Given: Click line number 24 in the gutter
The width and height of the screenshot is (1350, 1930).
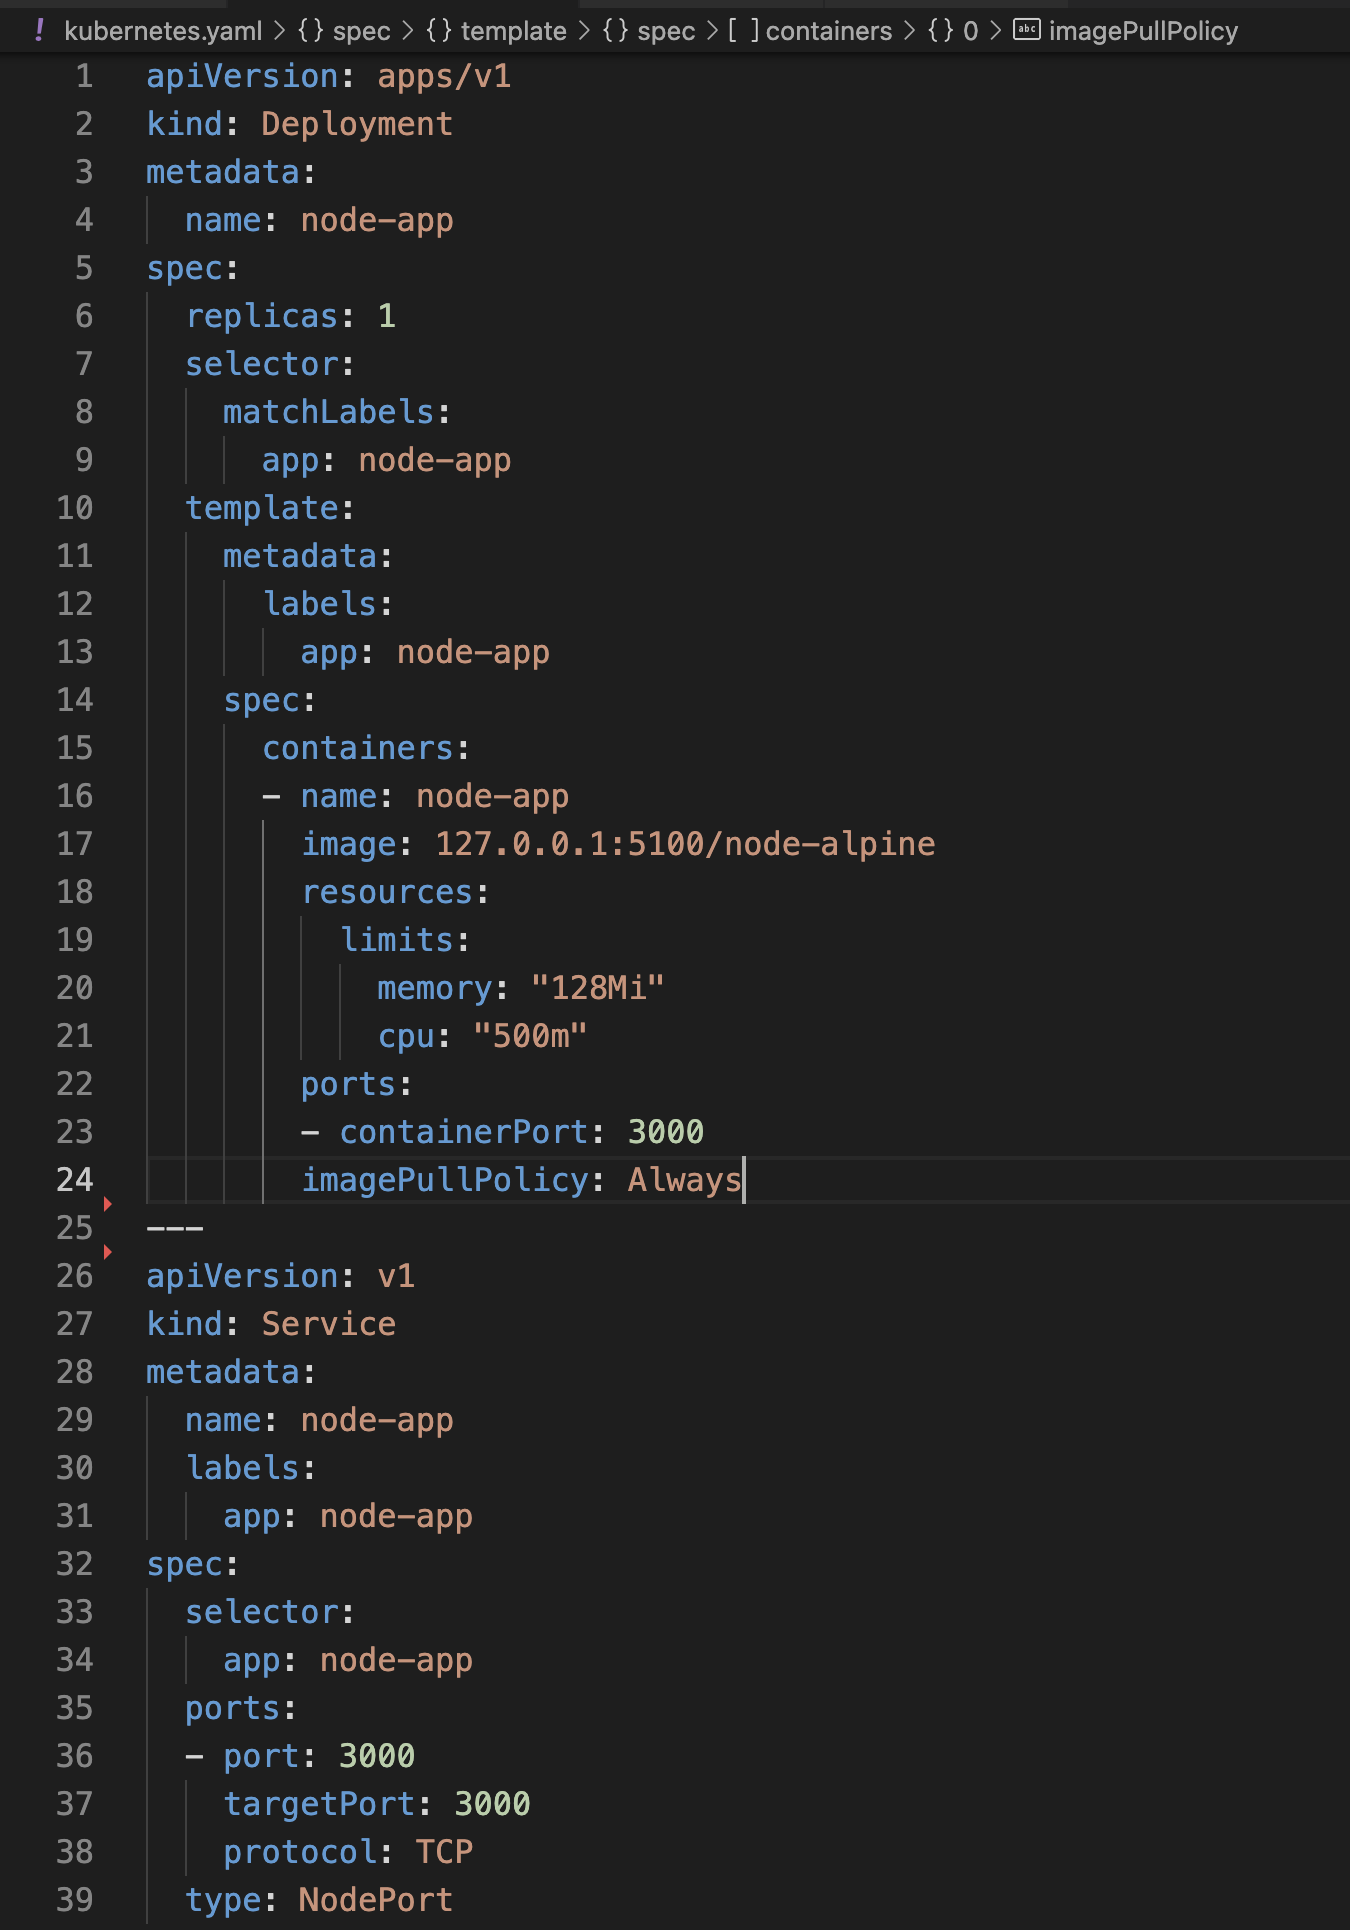Looking at the screenshot, I should (x=75, y=1180).
